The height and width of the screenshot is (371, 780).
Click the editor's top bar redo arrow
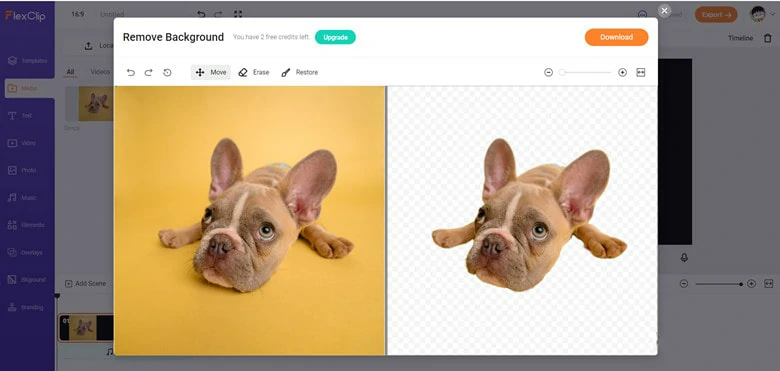(219, 14)
